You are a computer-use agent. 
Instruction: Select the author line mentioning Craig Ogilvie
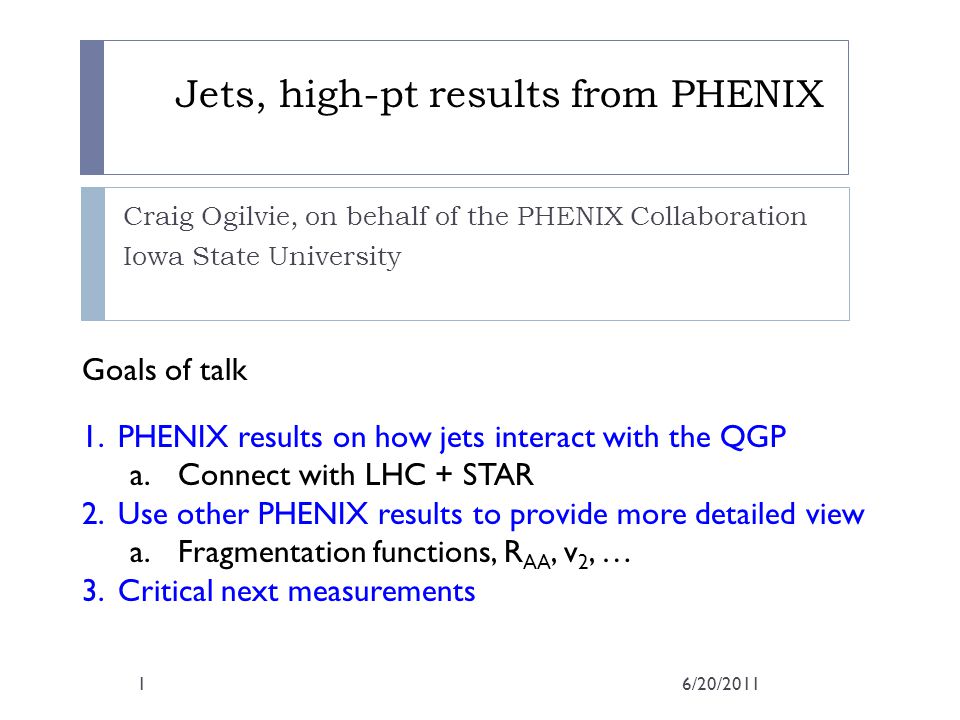[x=465, y=217]
